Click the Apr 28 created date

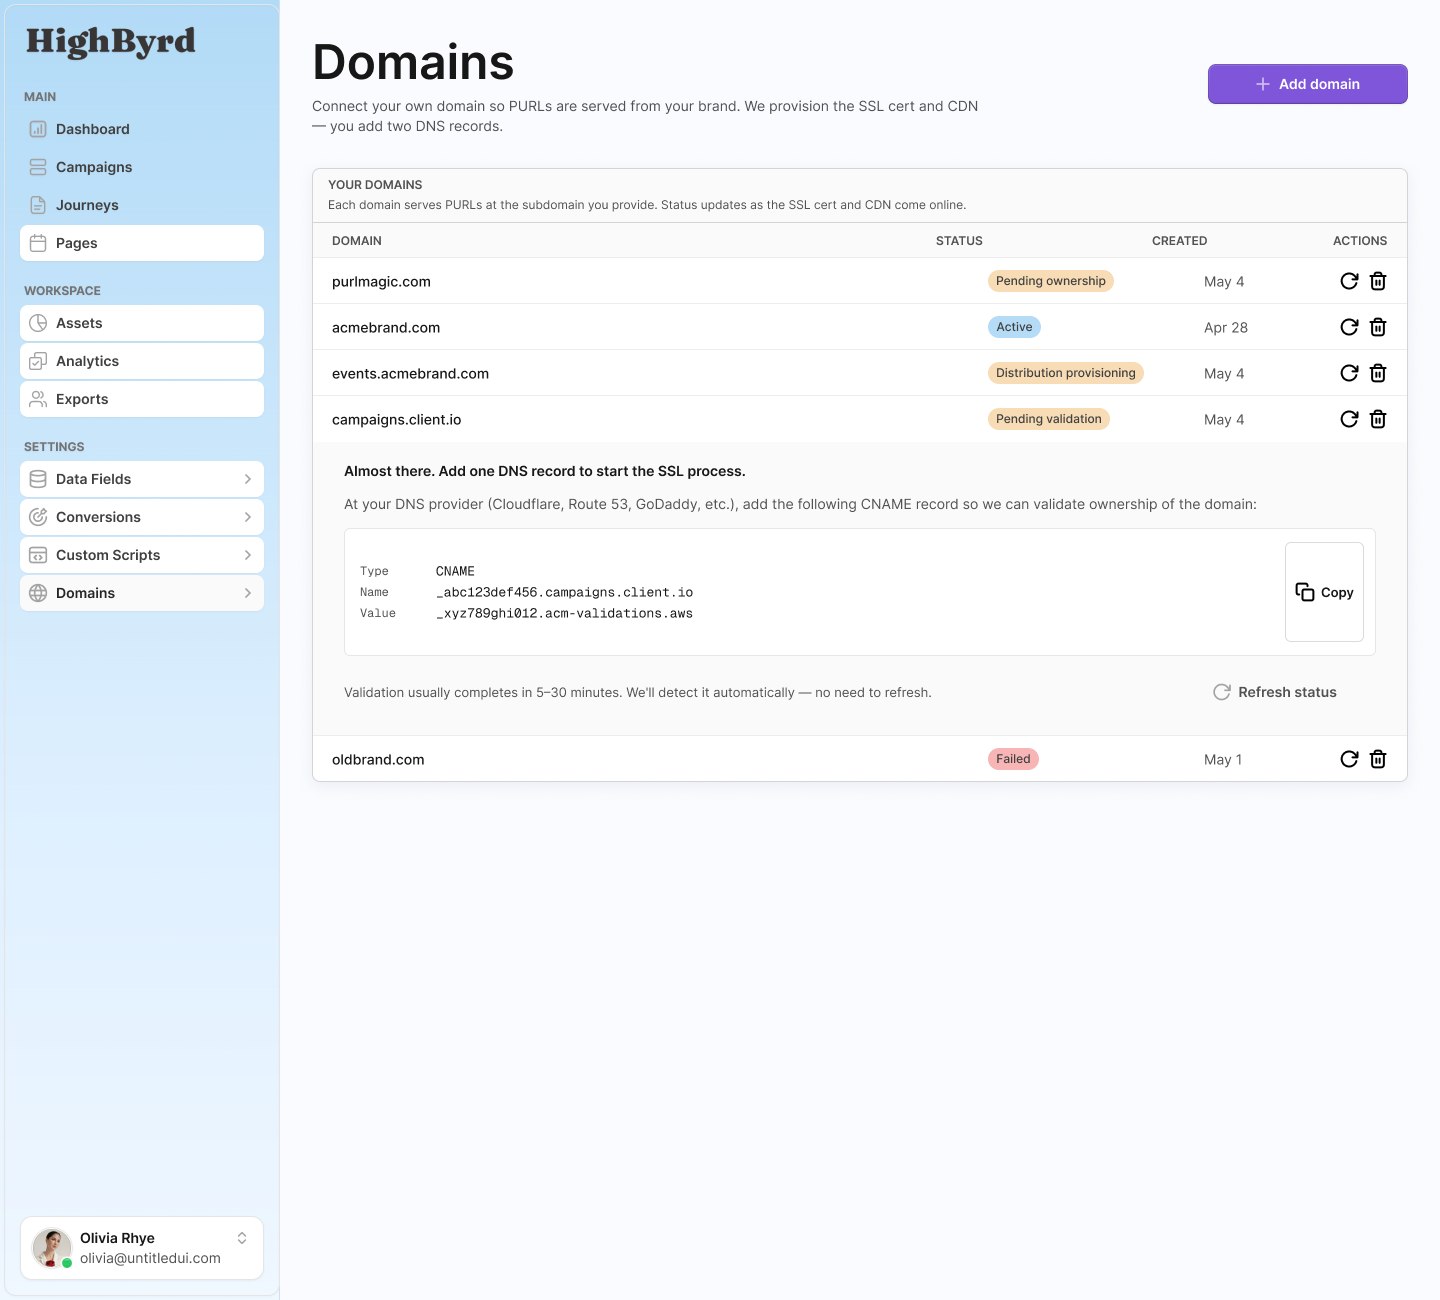click(x=1226, y=328)
